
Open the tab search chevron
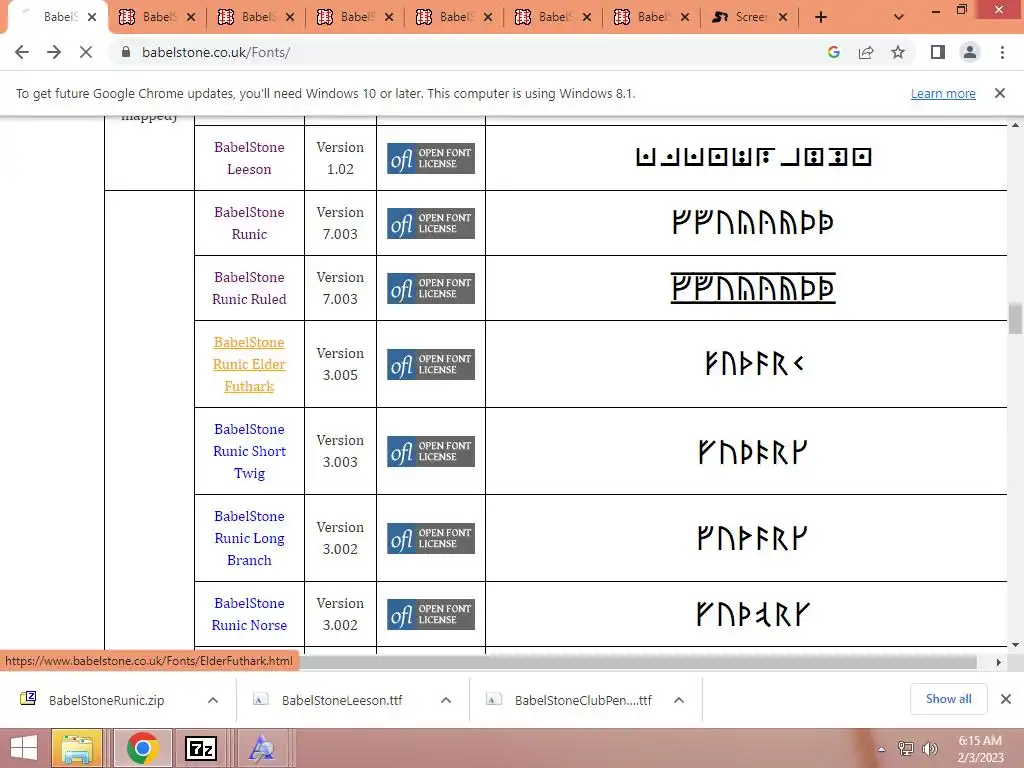(899, 17)
